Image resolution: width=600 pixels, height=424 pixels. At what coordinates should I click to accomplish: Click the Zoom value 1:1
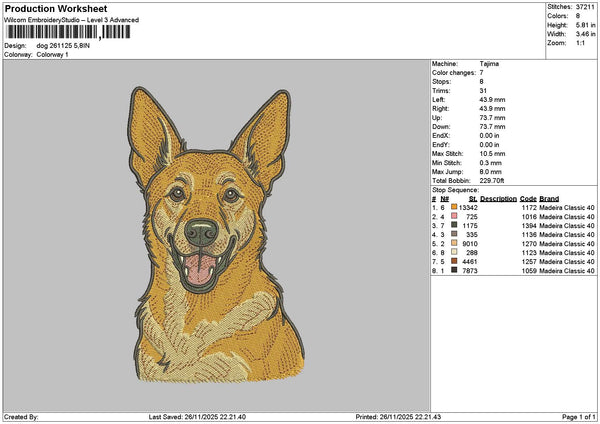[580, 43]
